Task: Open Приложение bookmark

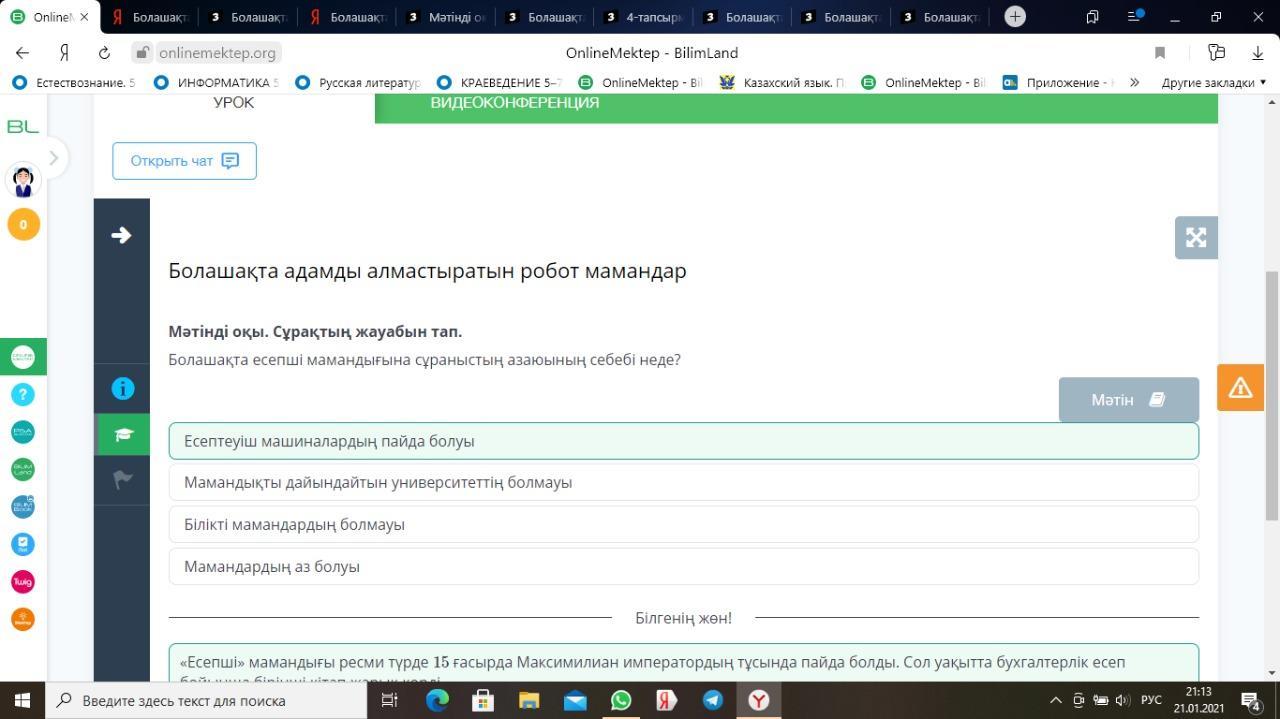Action: [x=1058, y=82]
